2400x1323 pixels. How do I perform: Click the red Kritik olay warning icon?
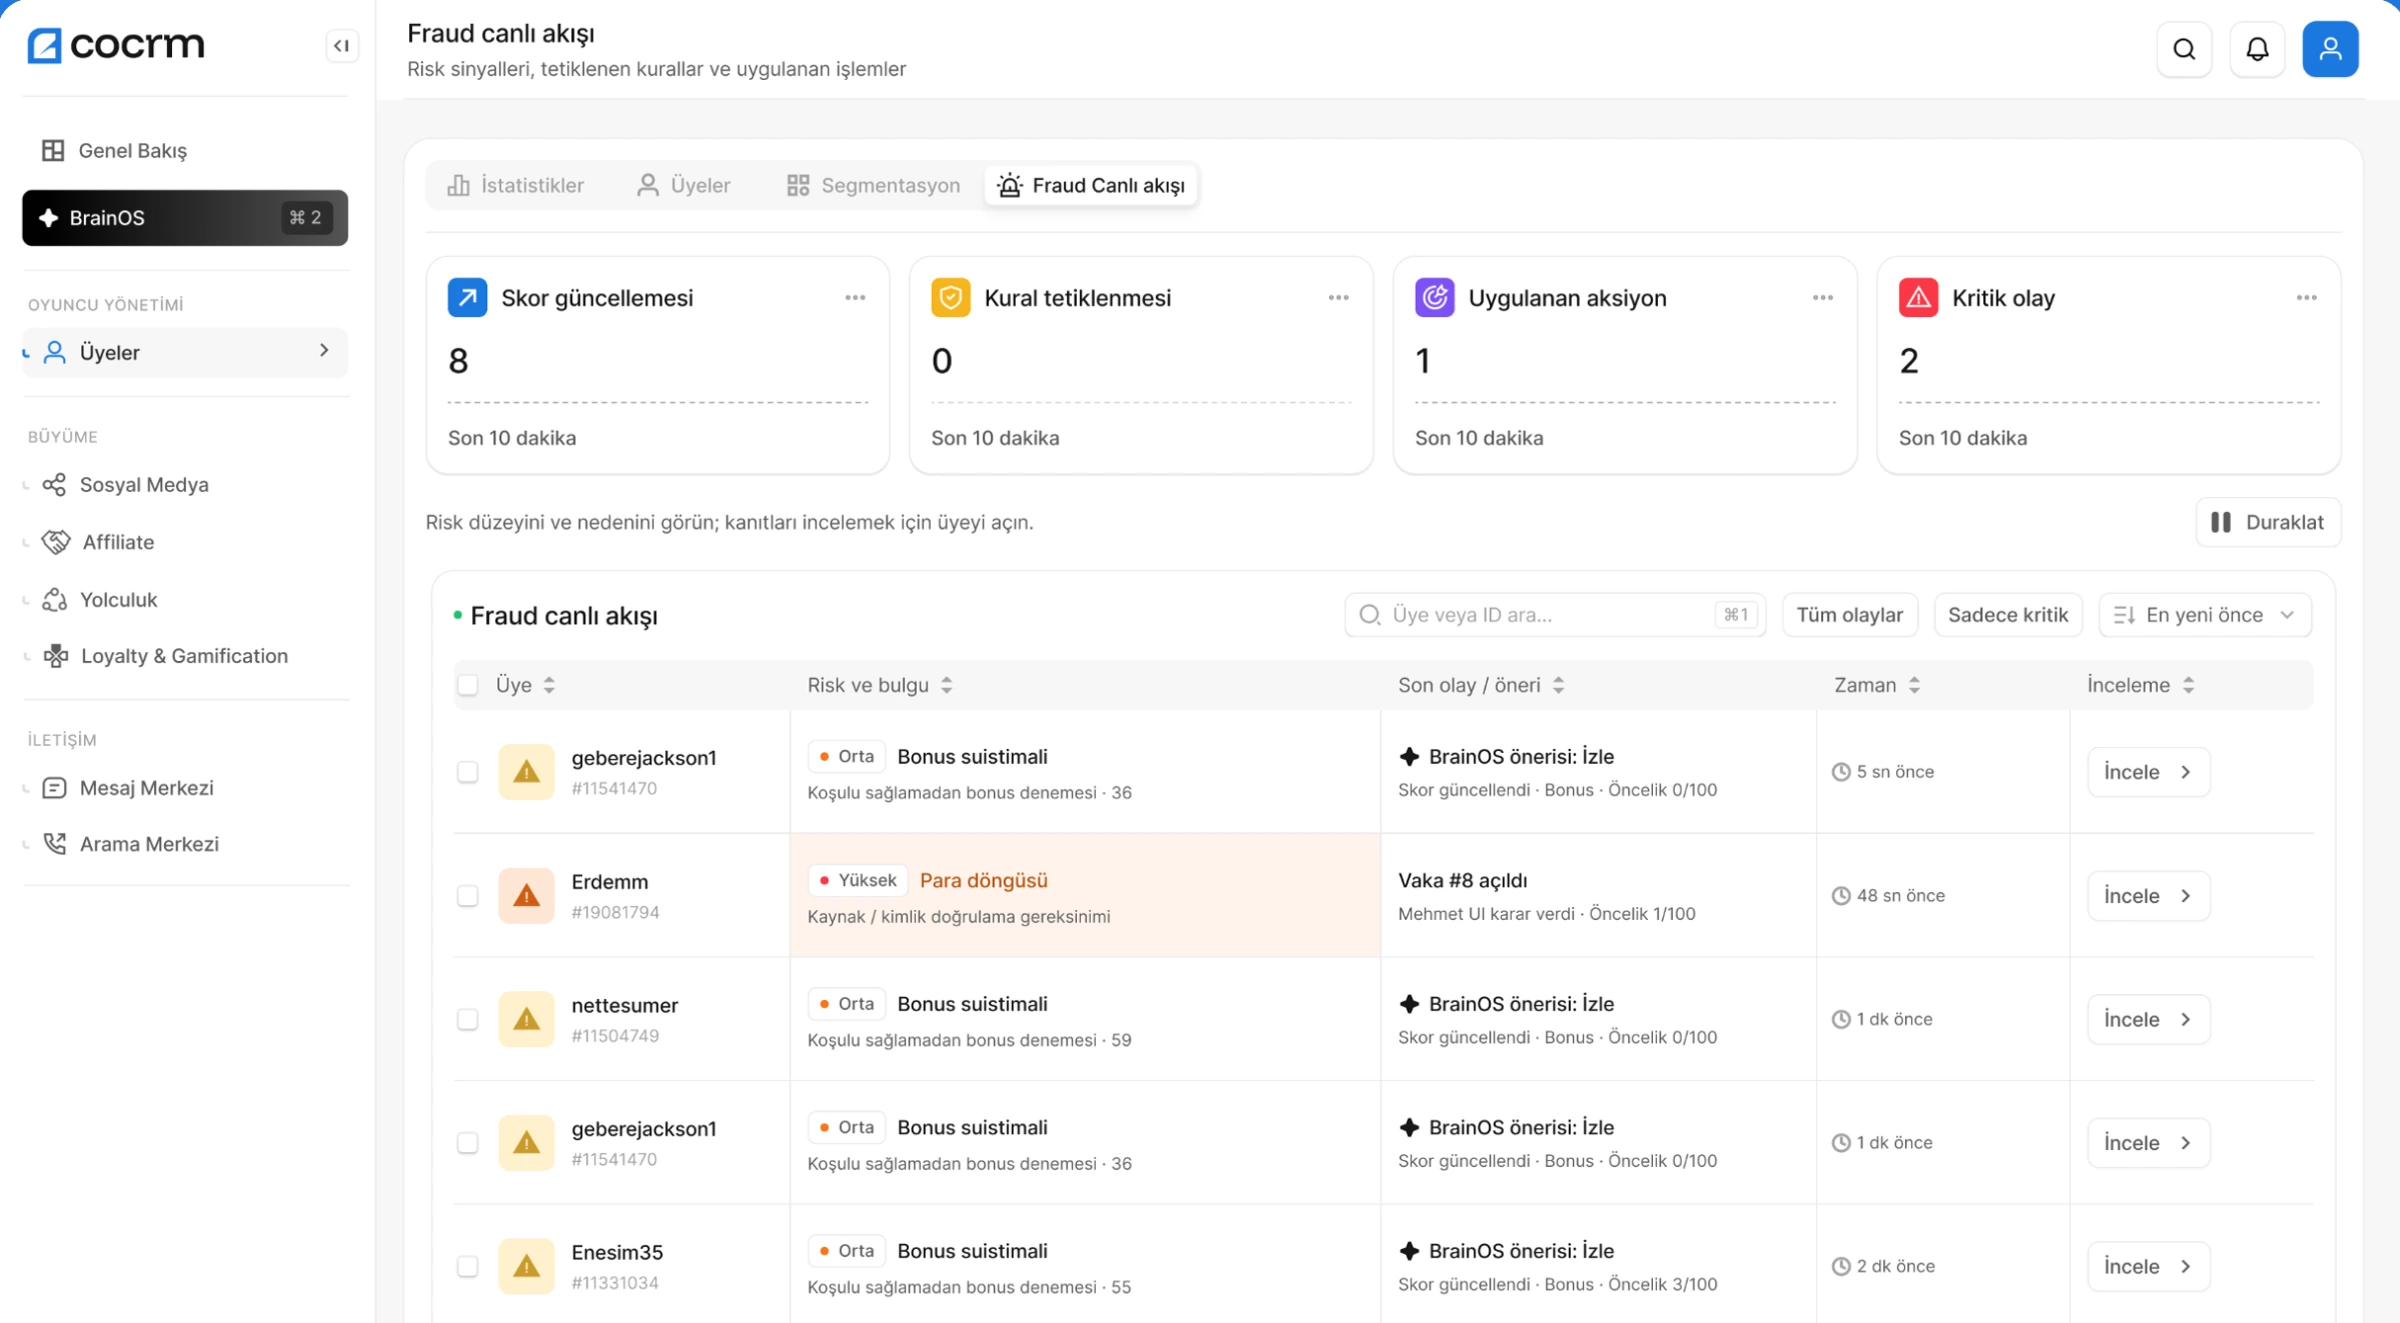tap(1919, 298)
